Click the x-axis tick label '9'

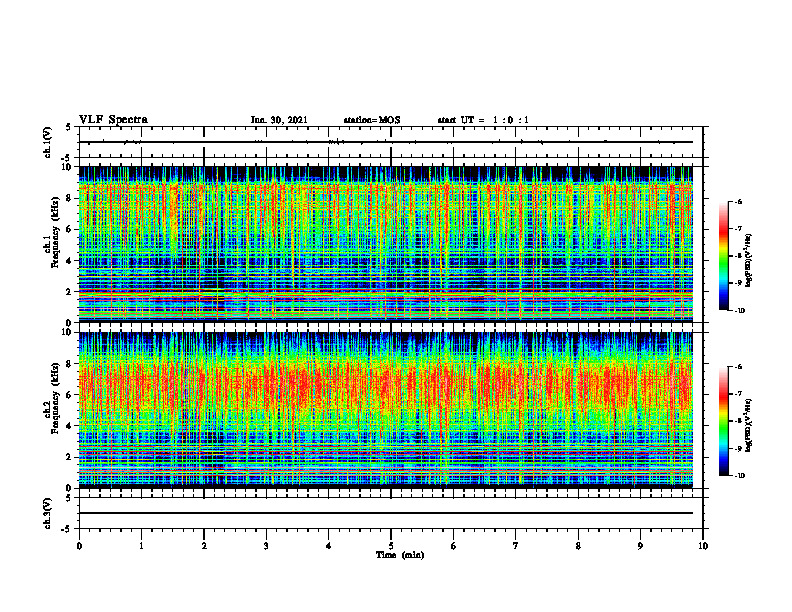pyautogui.click(x=640, y=546)
